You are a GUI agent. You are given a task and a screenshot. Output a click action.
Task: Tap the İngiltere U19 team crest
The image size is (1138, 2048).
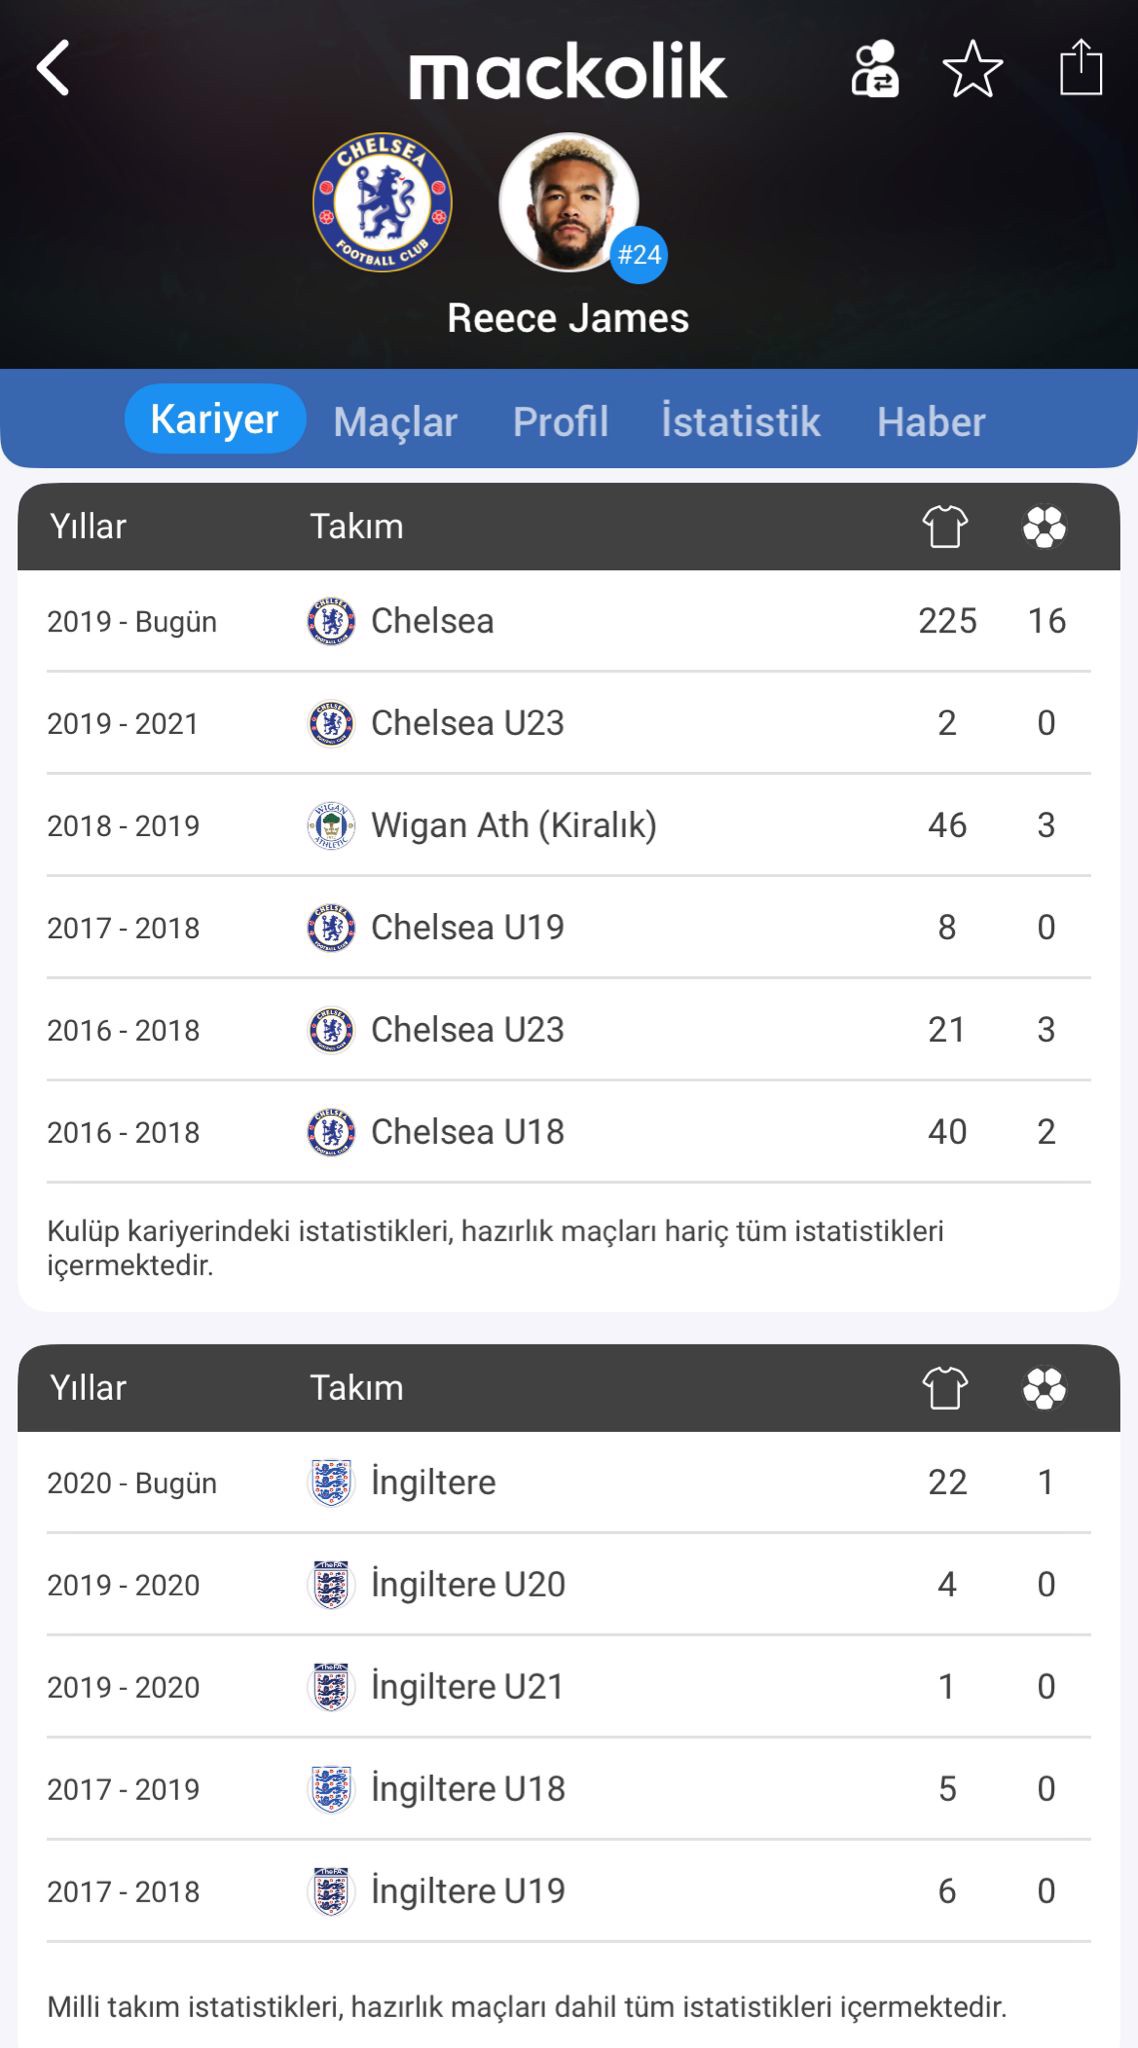(331, 1891)
